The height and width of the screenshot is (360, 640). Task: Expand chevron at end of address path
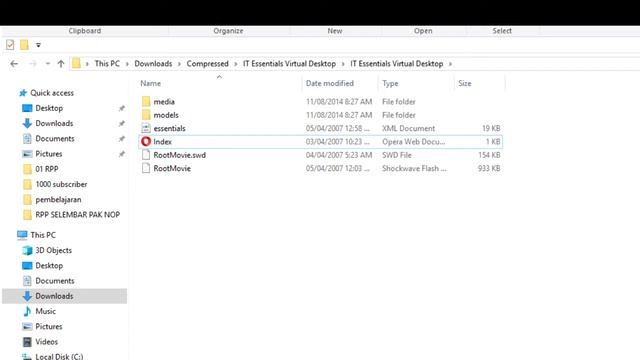pos(450,64)
